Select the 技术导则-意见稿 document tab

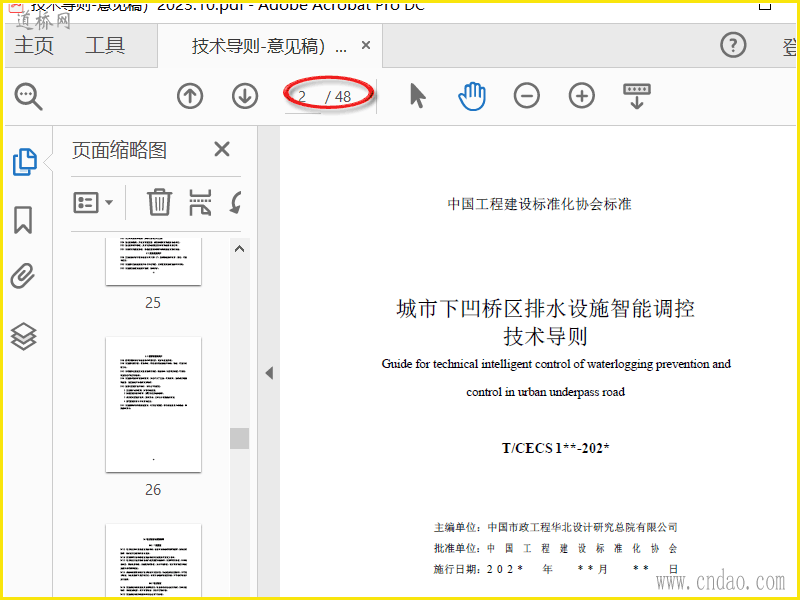click(269, 46)
